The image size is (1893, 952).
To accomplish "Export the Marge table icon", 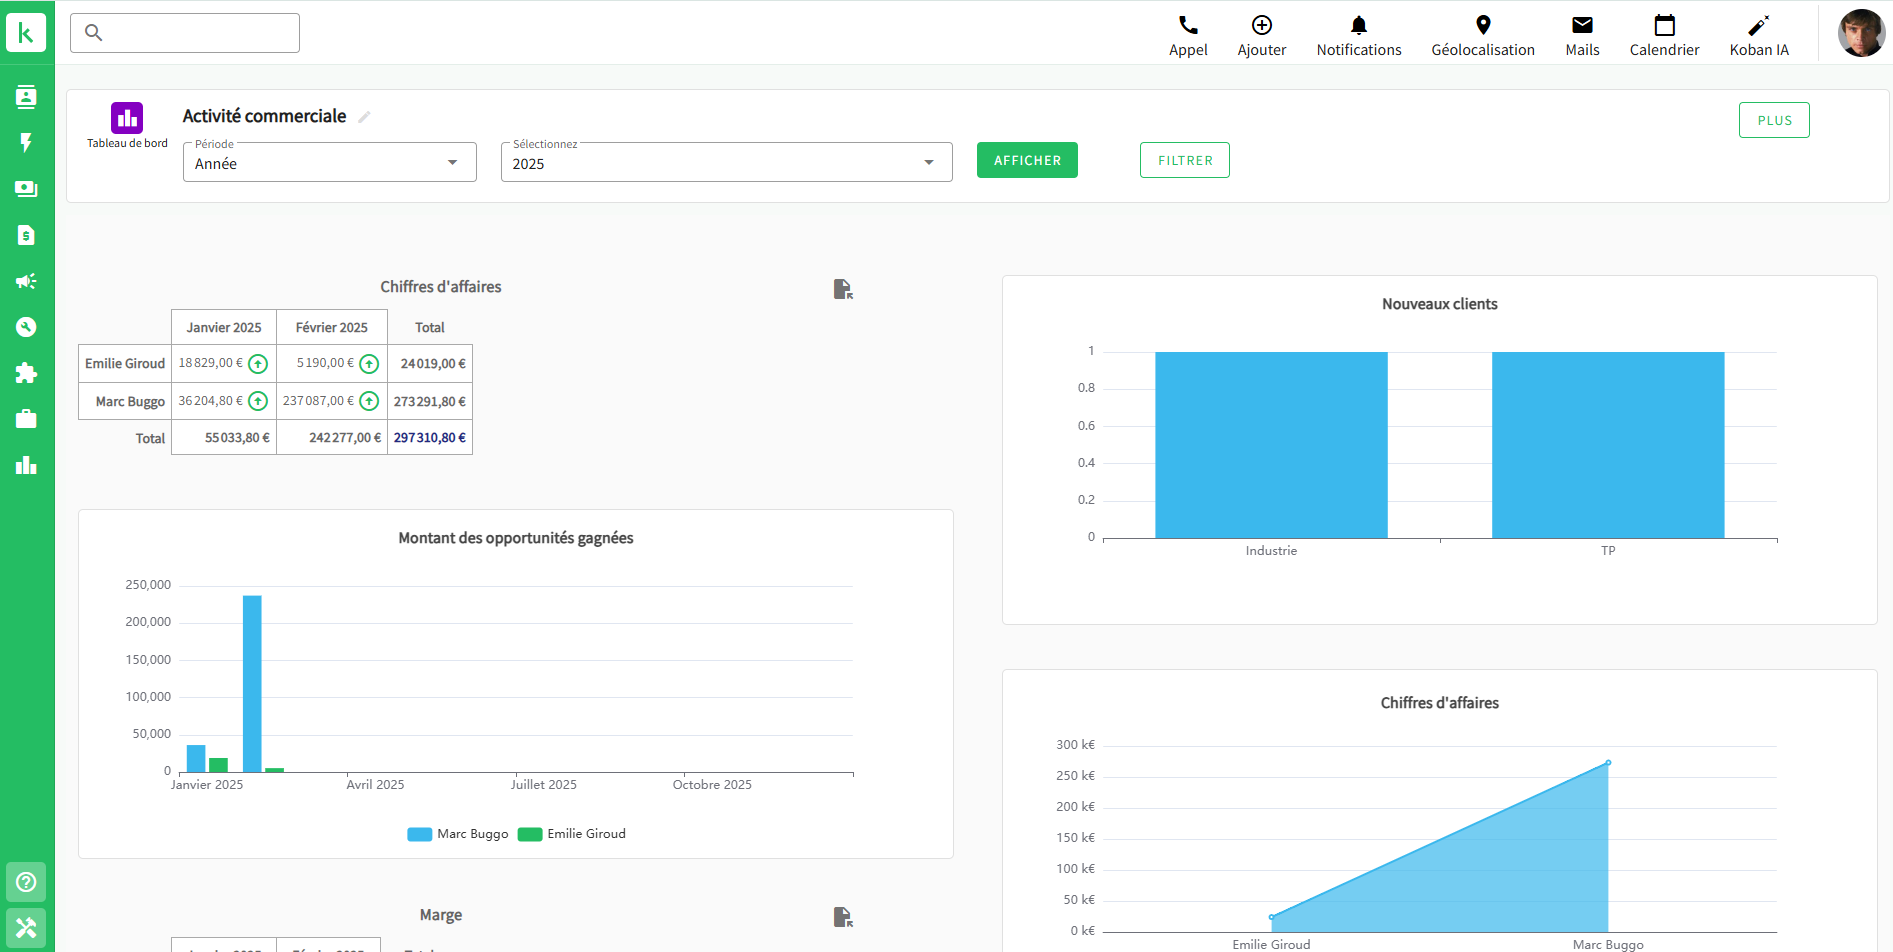I will (x=843, y=917).
